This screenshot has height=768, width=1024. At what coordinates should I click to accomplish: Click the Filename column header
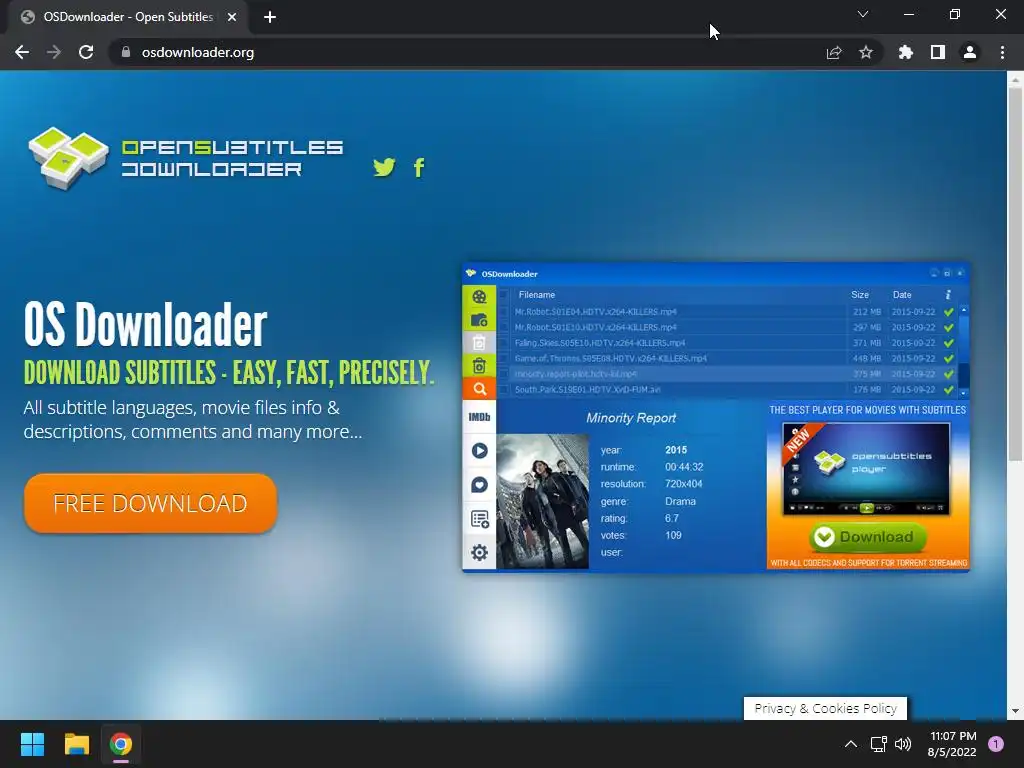pyautogui.click(x=537, y=295)
